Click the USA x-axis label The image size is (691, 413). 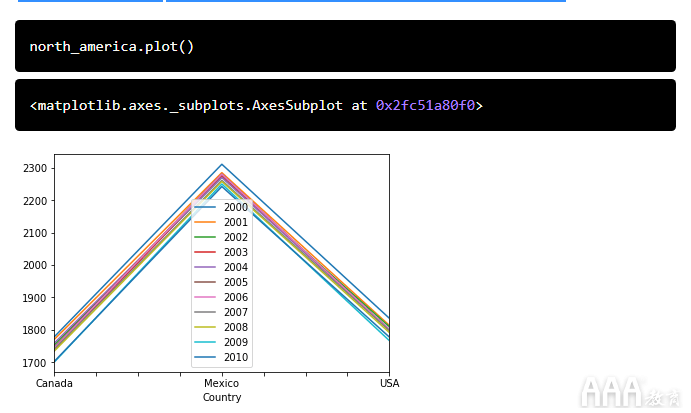click(390, 383)
